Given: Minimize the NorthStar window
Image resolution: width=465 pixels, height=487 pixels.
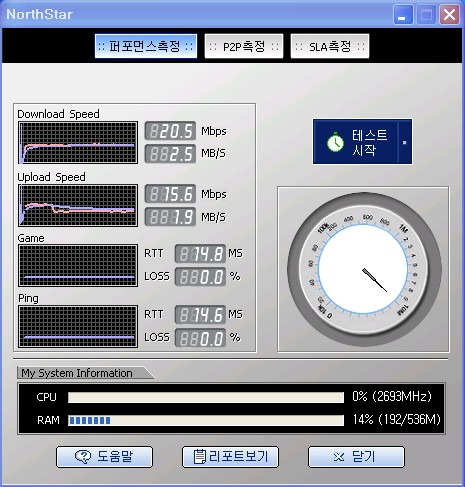Looking at the screenshot, I should [403, 15].
